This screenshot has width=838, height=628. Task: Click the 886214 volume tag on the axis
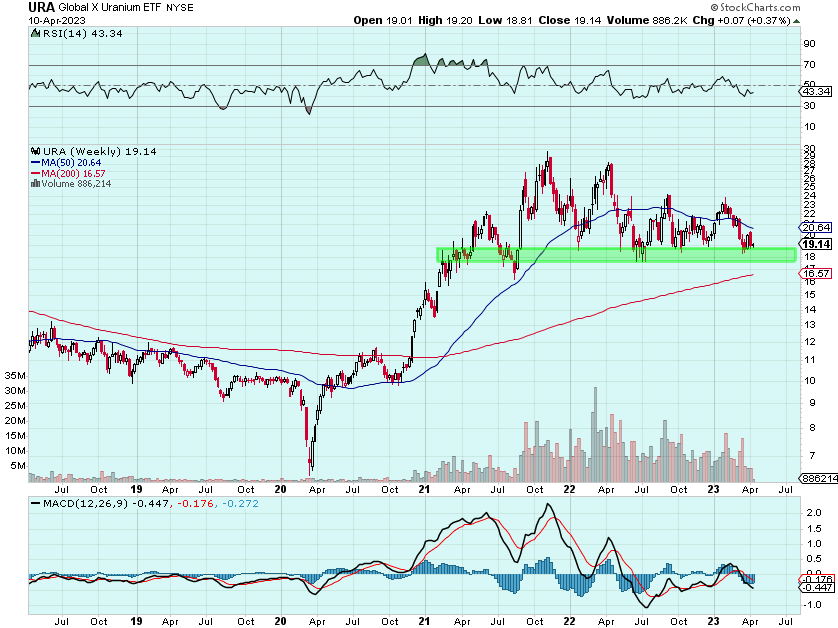tap(818, 478)
